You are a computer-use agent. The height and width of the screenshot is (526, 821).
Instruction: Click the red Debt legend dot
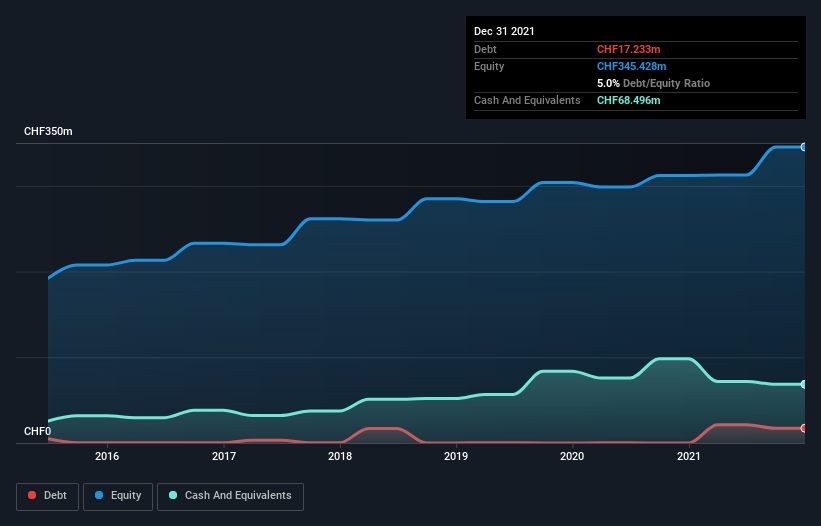coord(32,495)
